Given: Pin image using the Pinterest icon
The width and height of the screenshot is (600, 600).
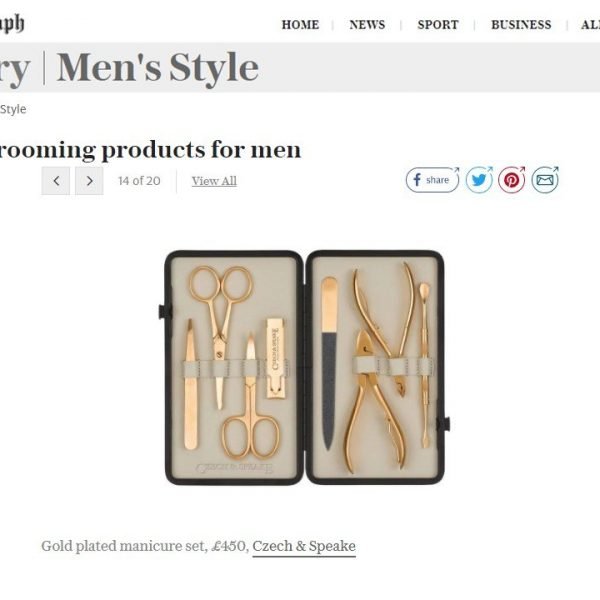Looking at the screenshot, I should tap(512, 180).
